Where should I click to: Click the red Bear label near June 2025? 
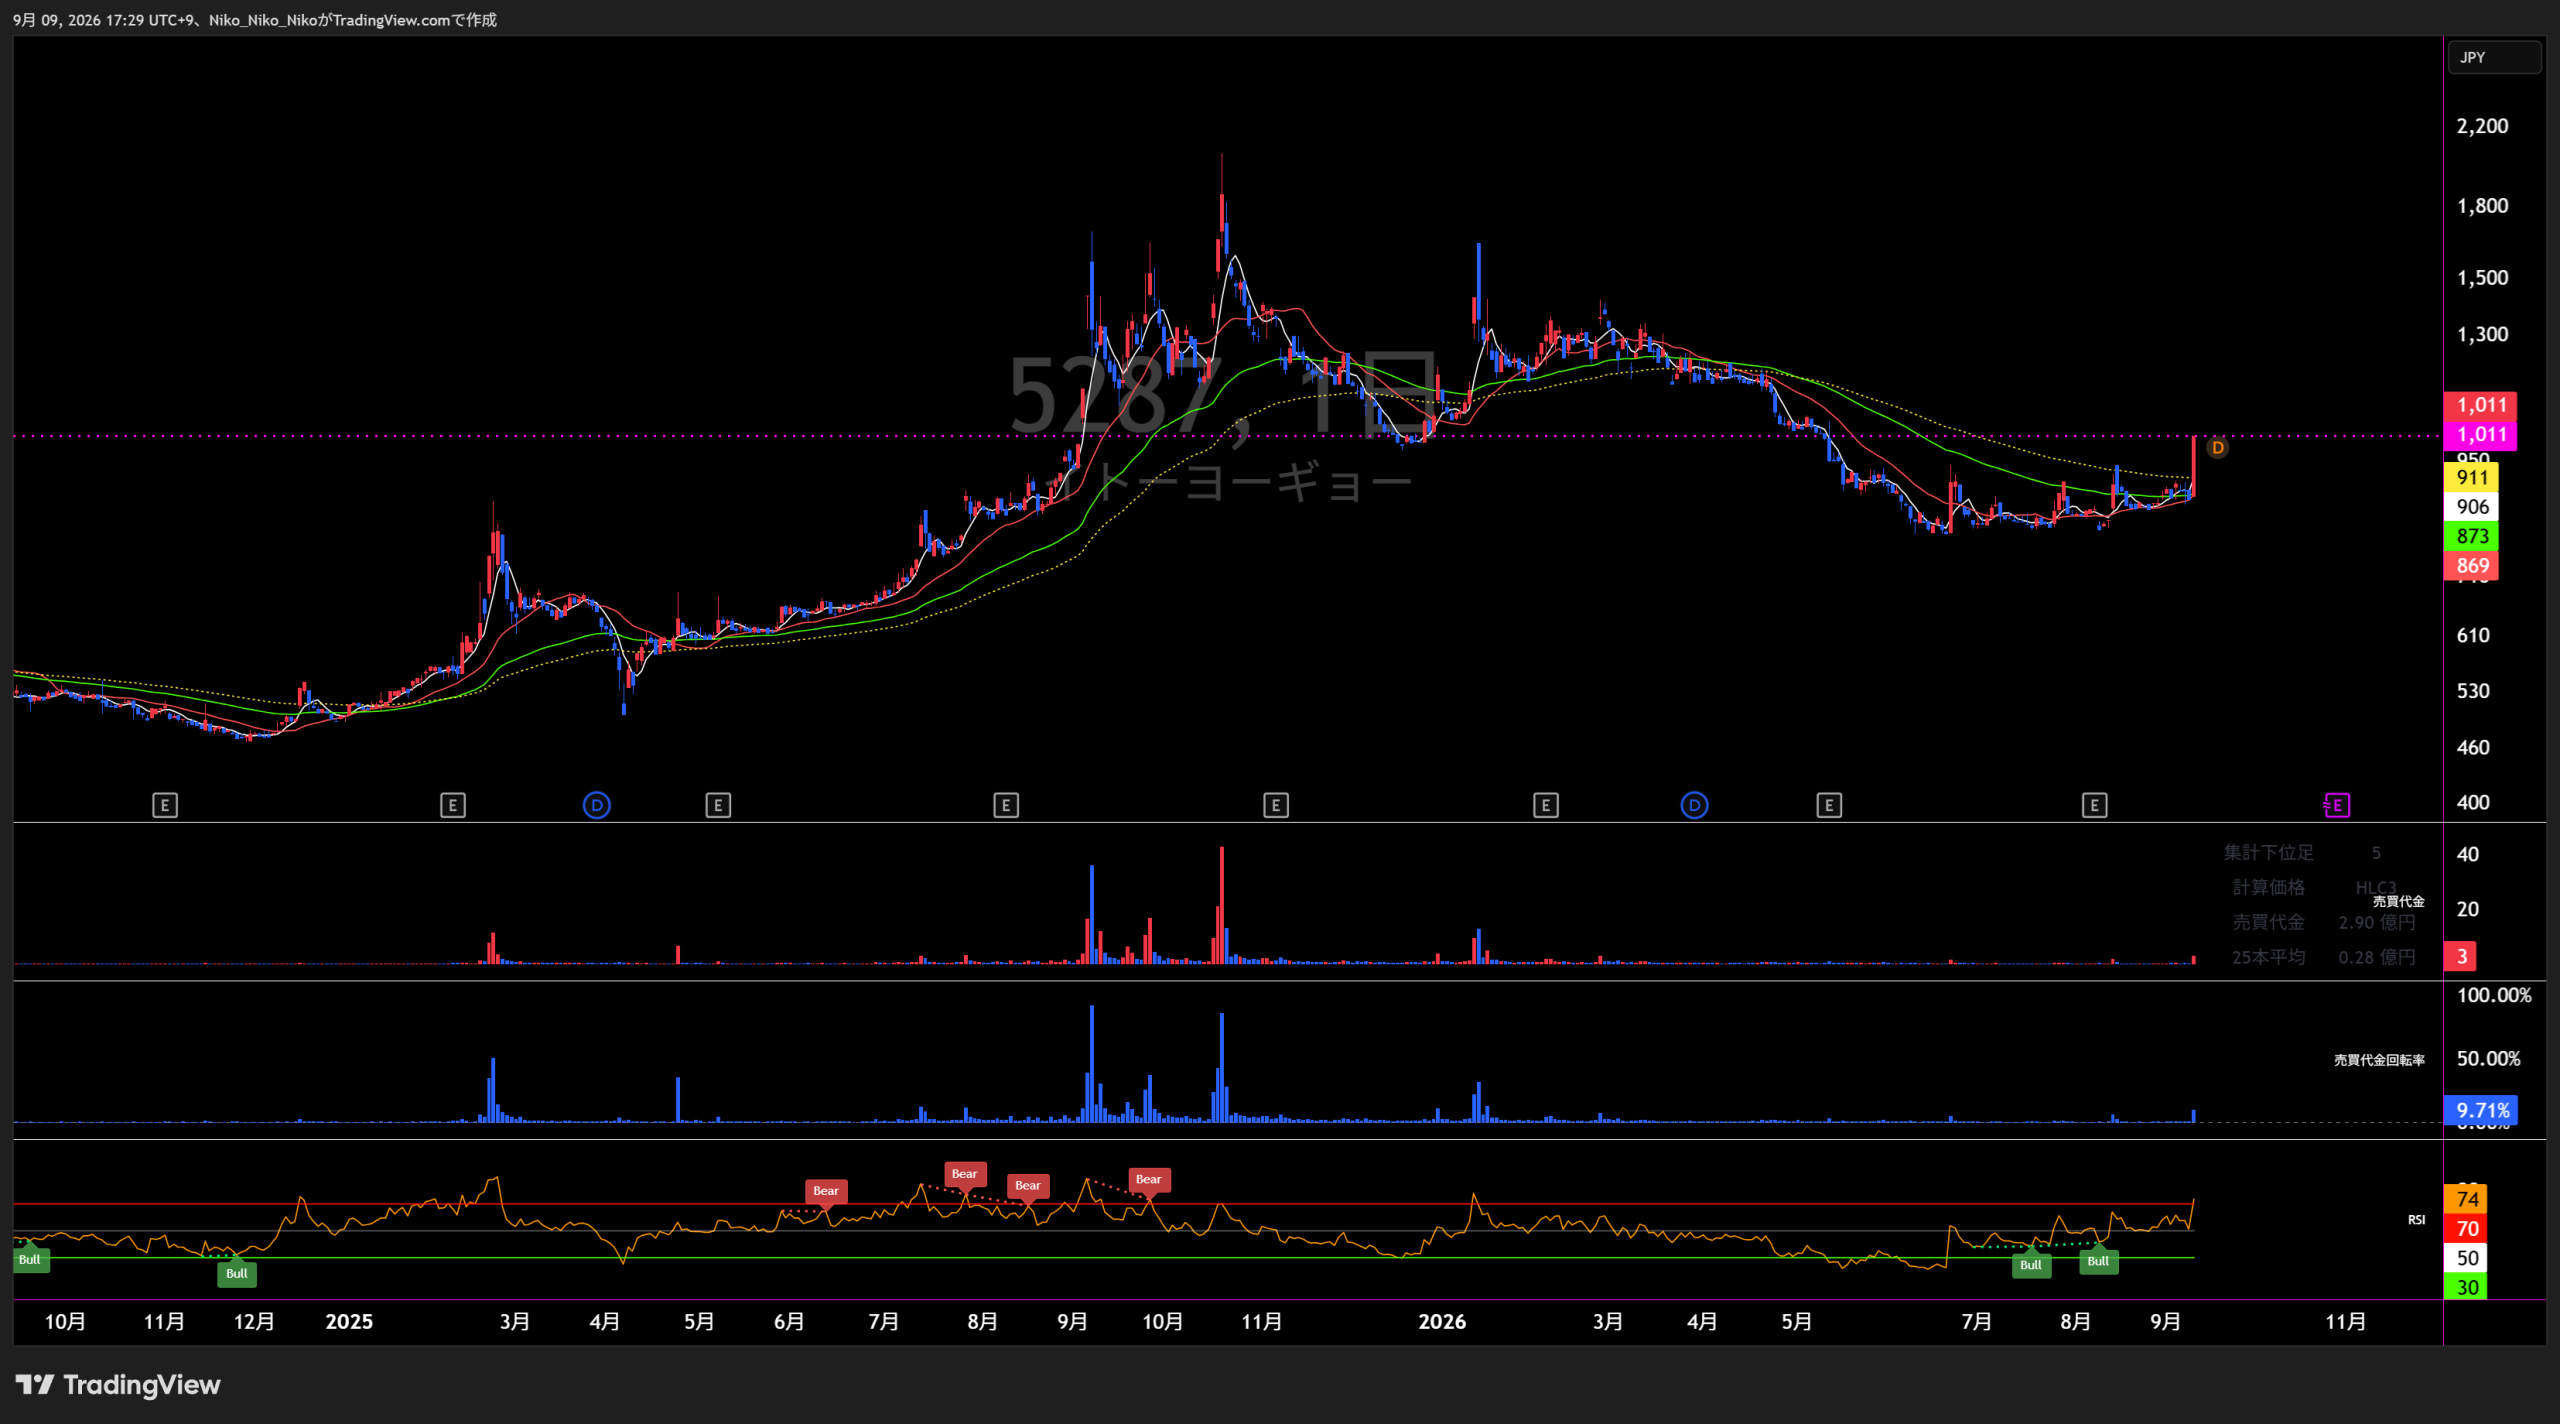point(826,1191)
